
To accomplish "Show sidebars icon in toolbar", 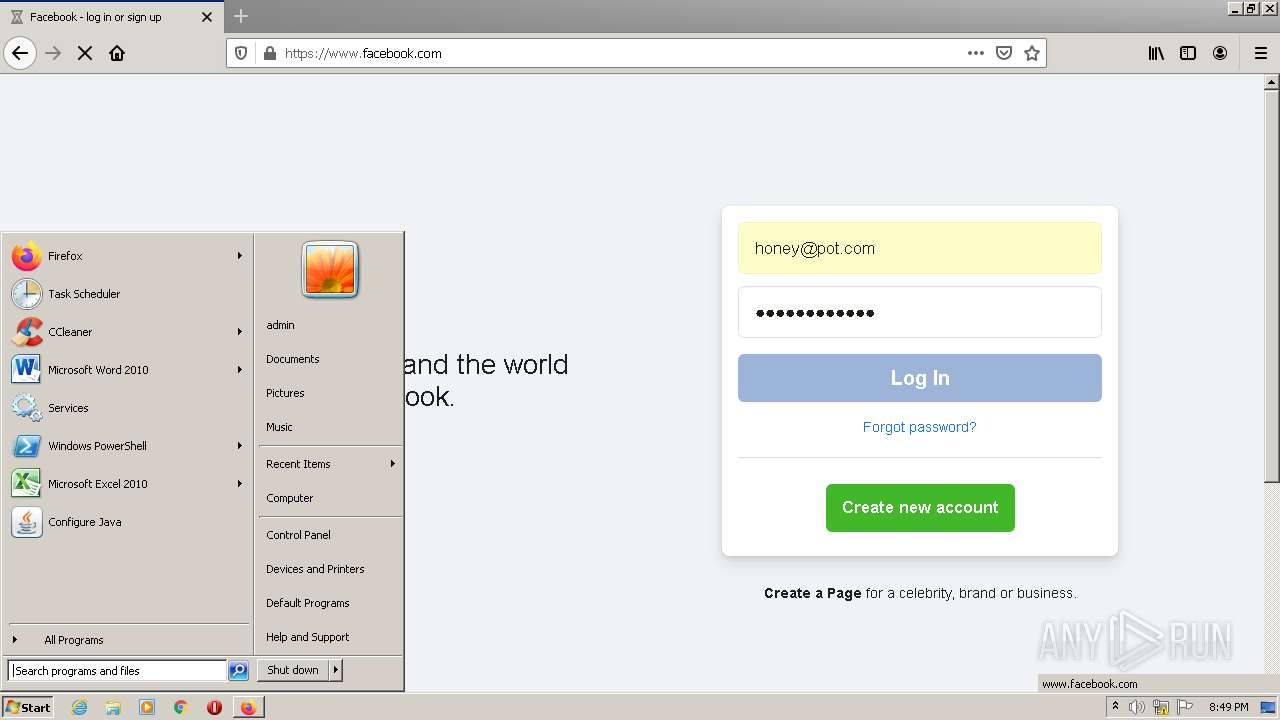I will pos(1188,53).
